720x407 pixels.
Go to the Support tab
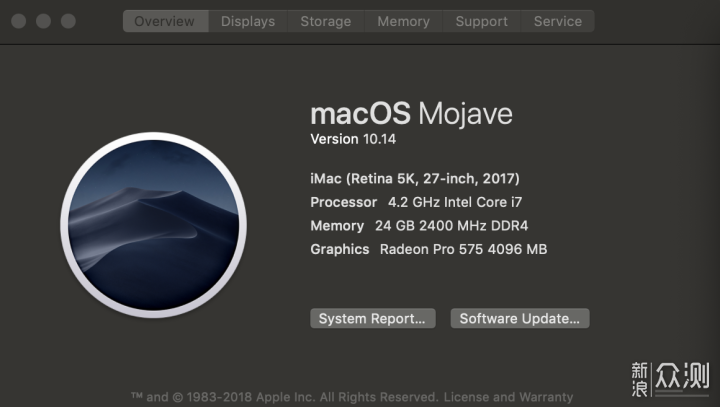[482, 21]
